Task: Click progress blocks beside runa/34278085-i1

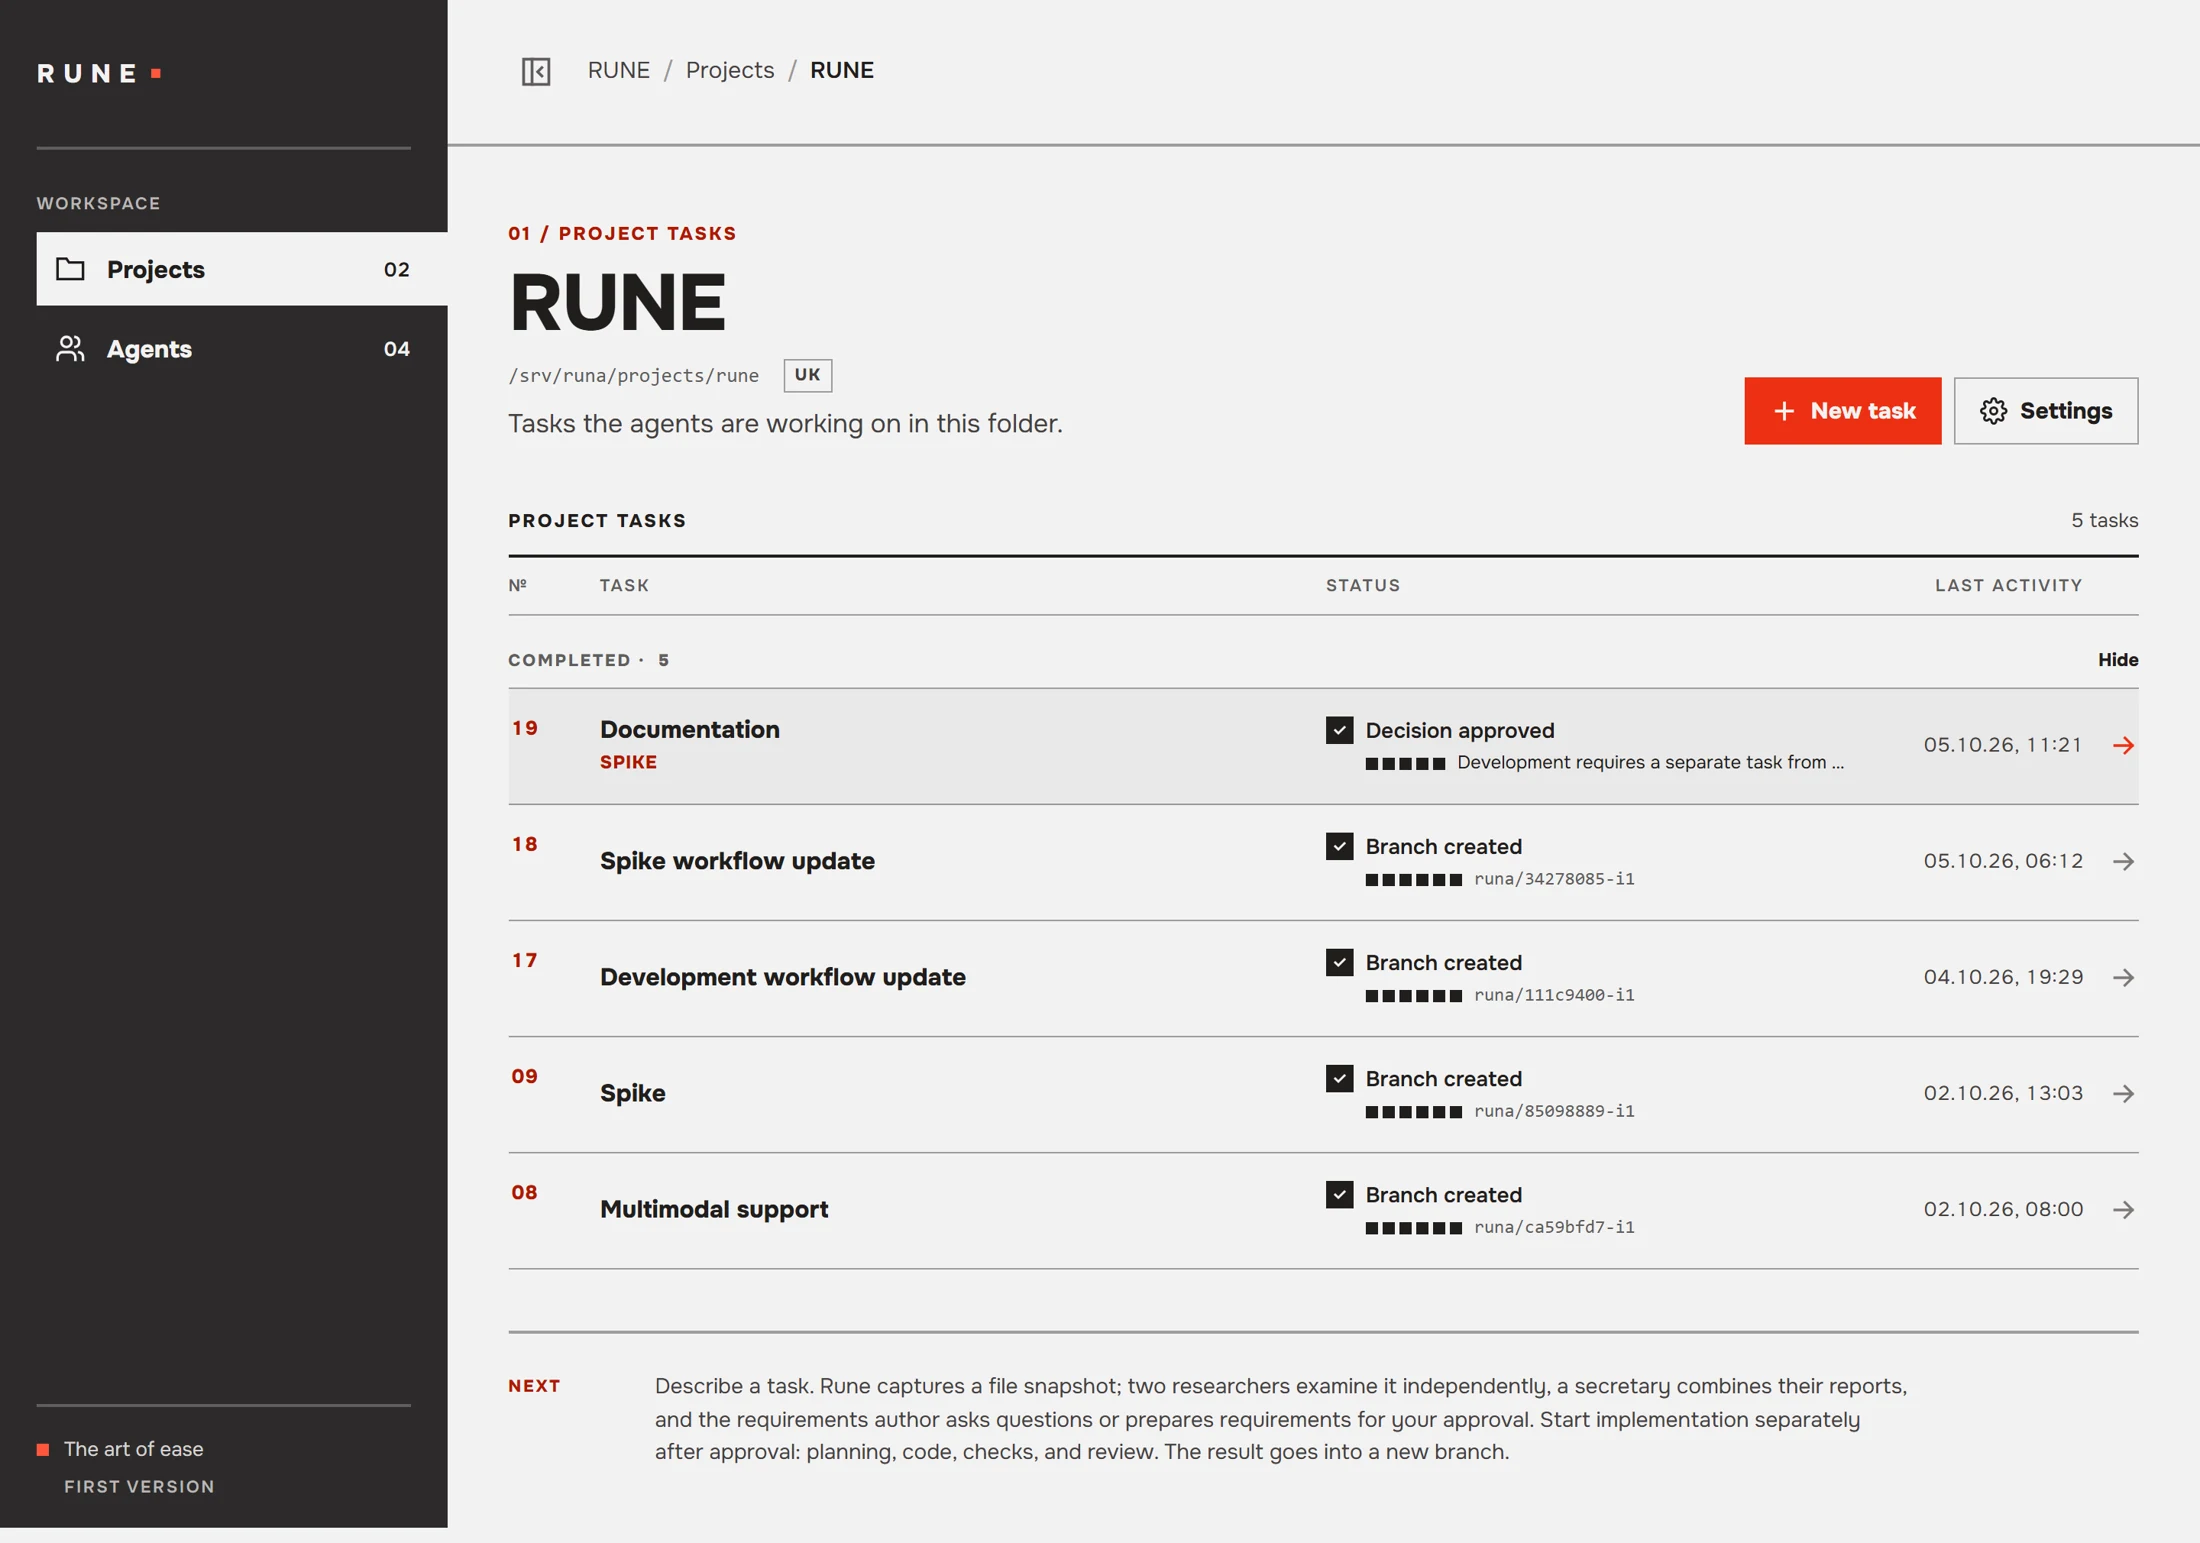Action: [1413, 880]
